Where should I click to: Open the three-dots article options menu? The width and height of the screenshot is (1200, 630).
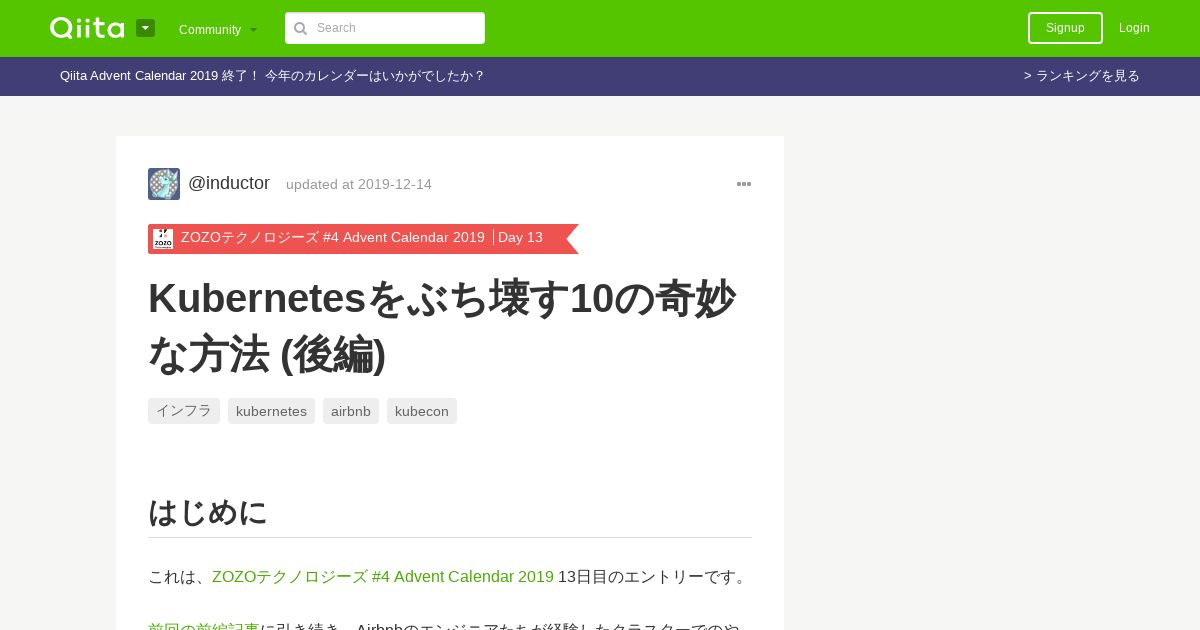744,184
